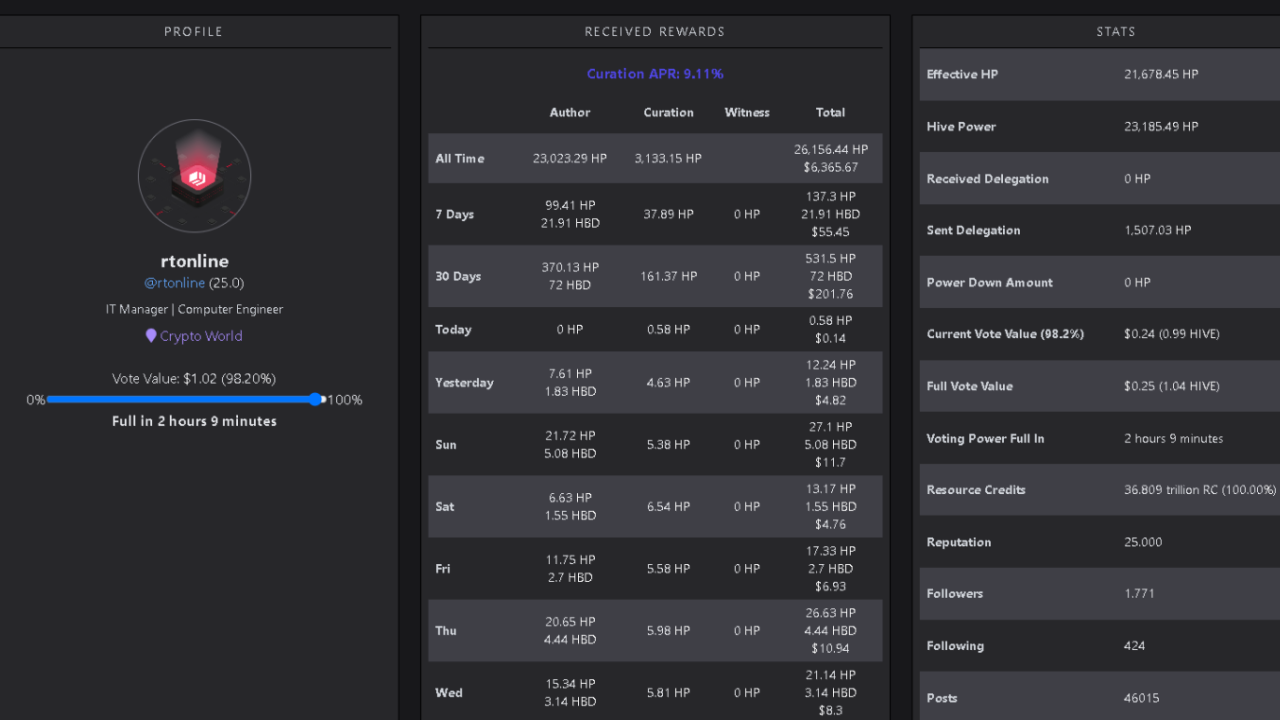Click the Voting Power Full In label
1280x720 pixels.
(985, 438)
